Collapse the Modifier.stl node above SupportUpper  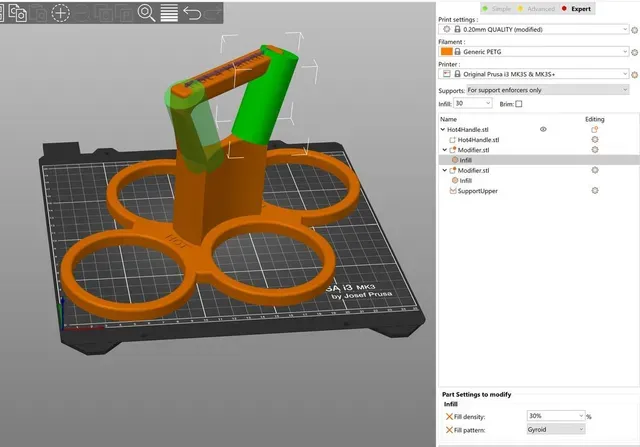445,170
